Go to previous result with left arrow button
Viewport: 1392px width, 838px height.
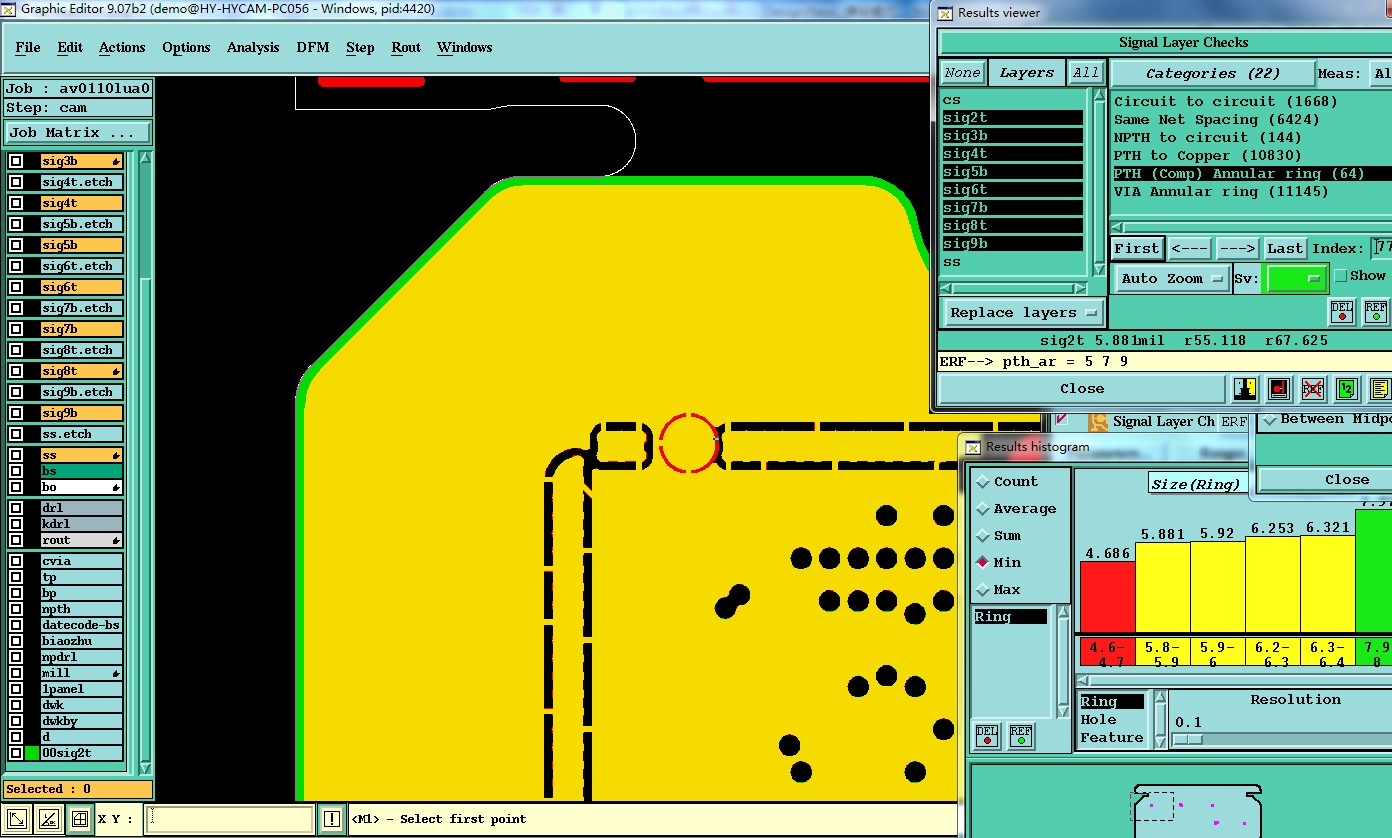[1190, 249]
